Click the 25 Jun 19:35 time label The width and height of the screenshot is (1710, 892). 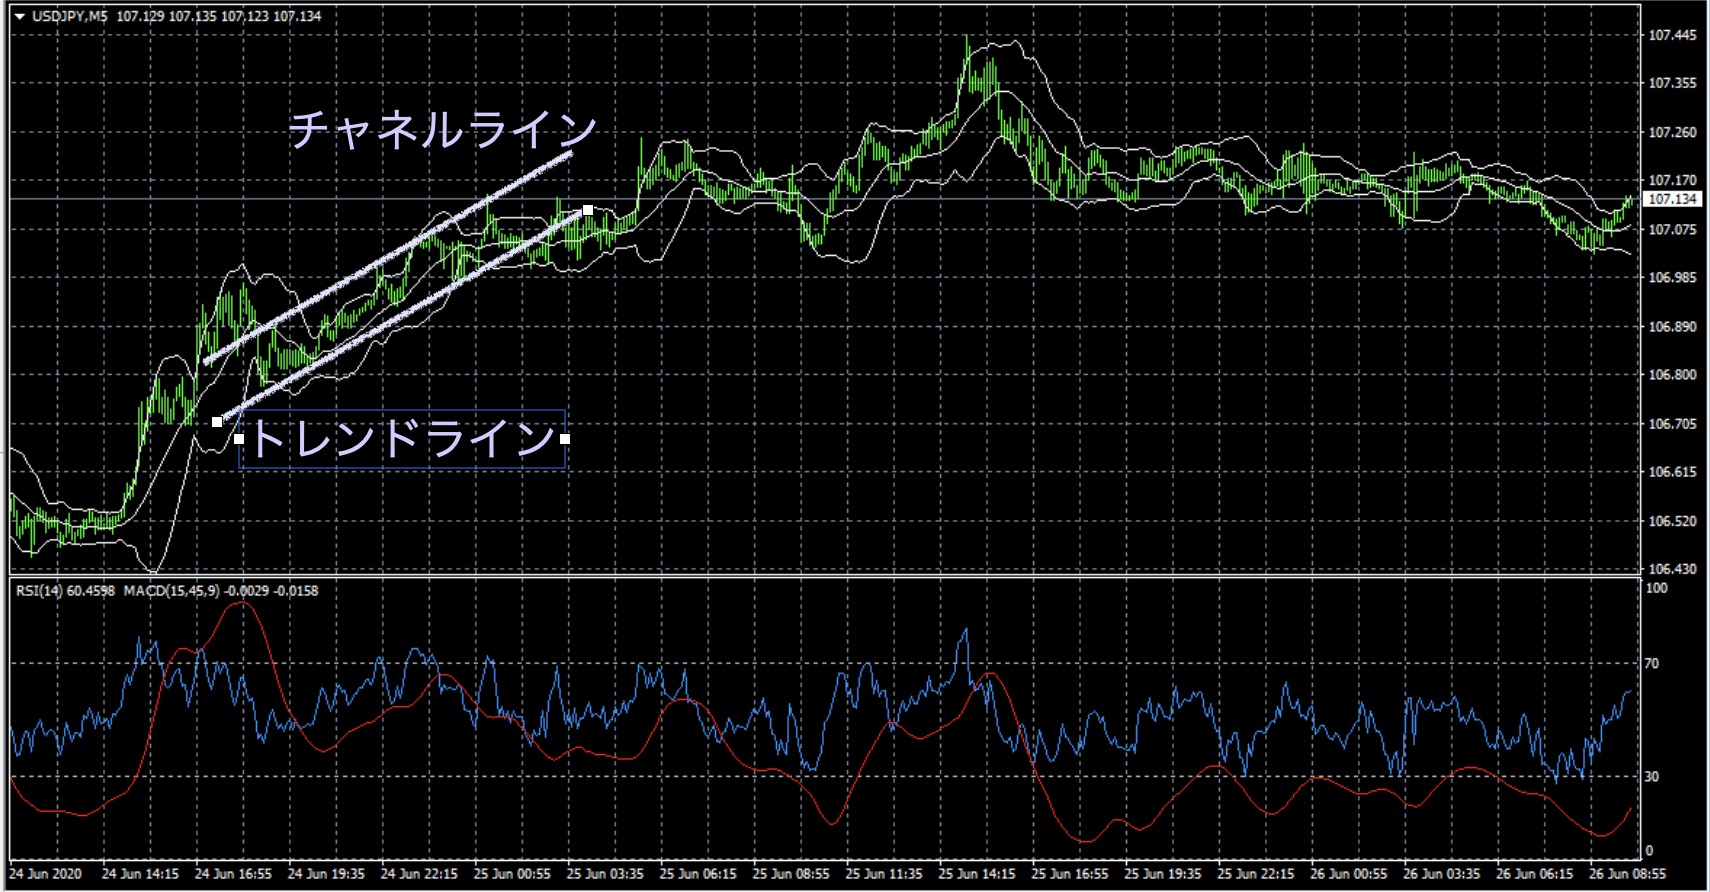click(1163, 874)
